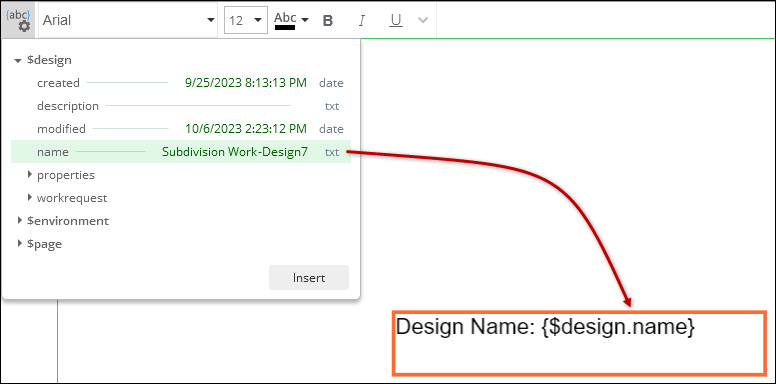This screenshot has height=384, width=776.
Task: Click the Design Name text box
Action: point(580,343)
